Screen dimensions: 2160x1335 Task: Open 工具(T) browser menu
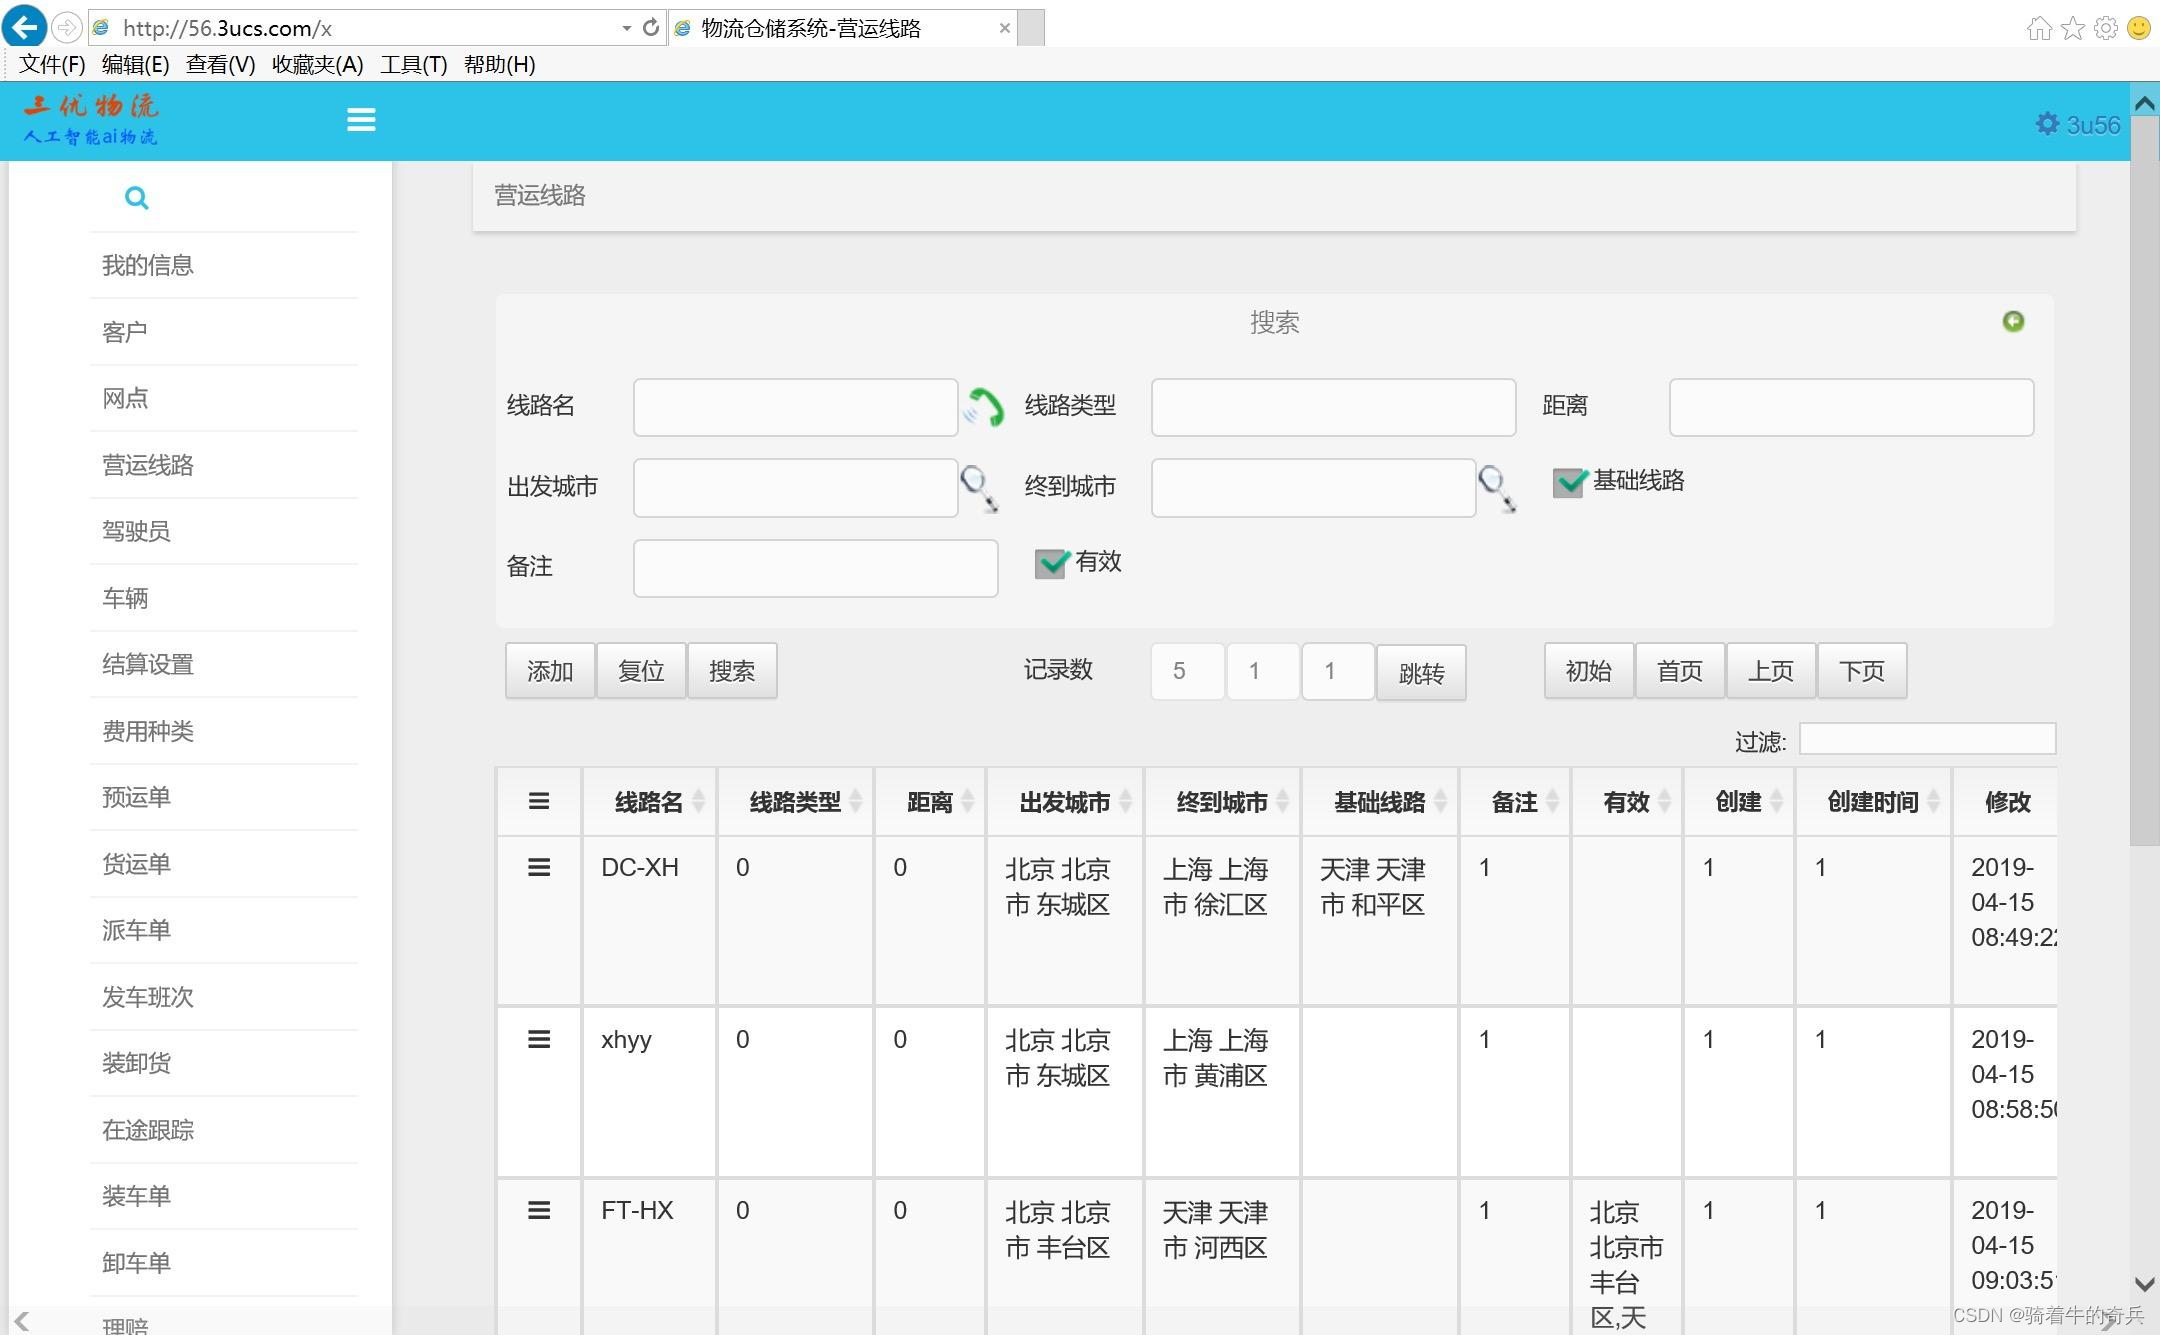413,65
